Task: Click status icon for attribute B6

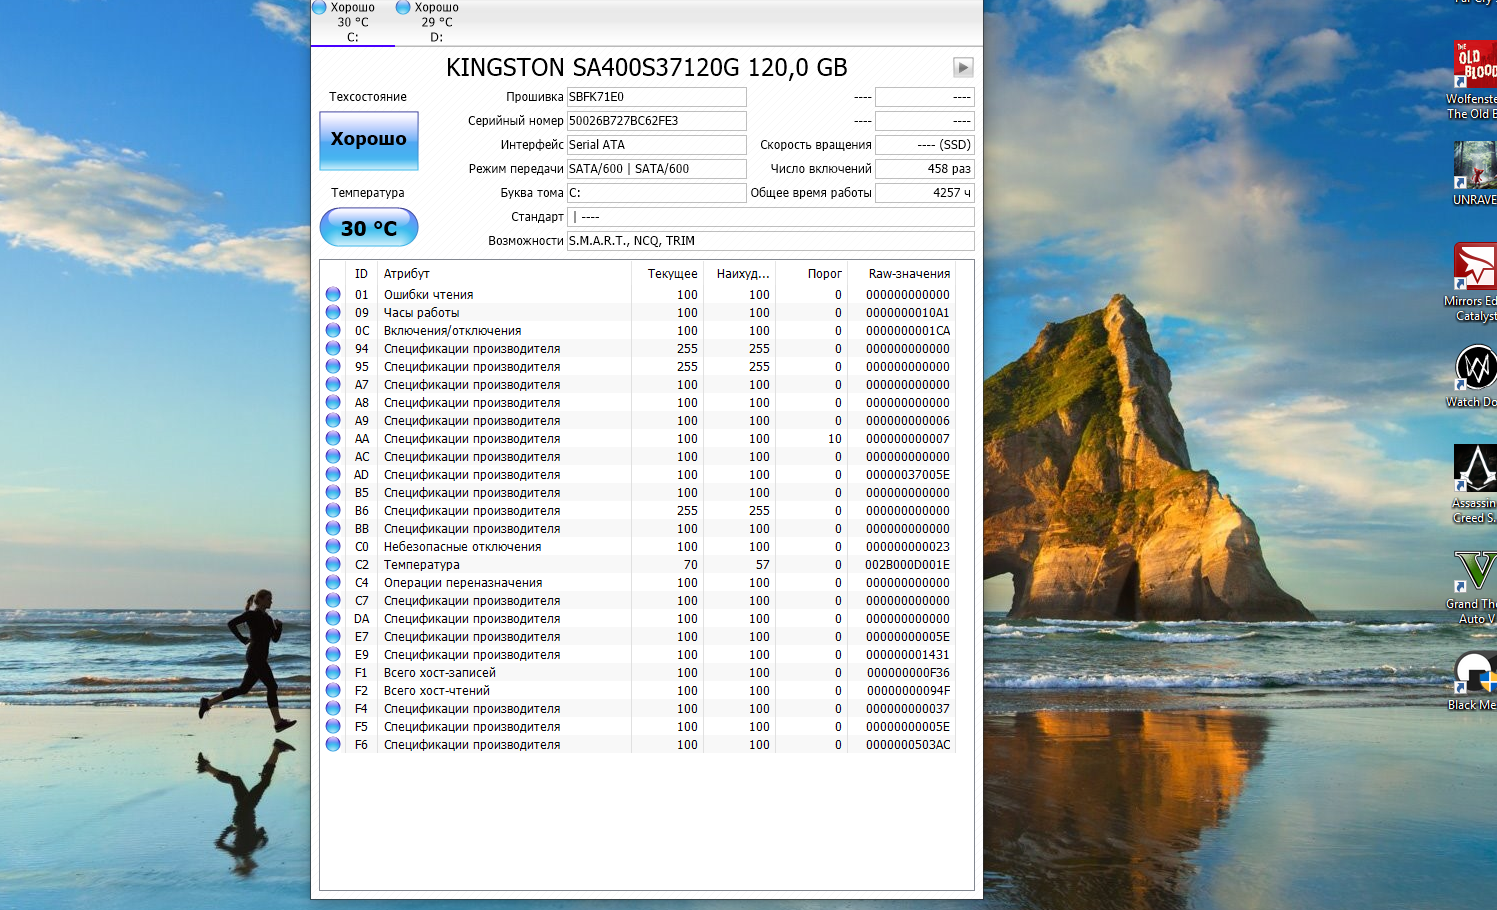Action: (x=333, y=511)
